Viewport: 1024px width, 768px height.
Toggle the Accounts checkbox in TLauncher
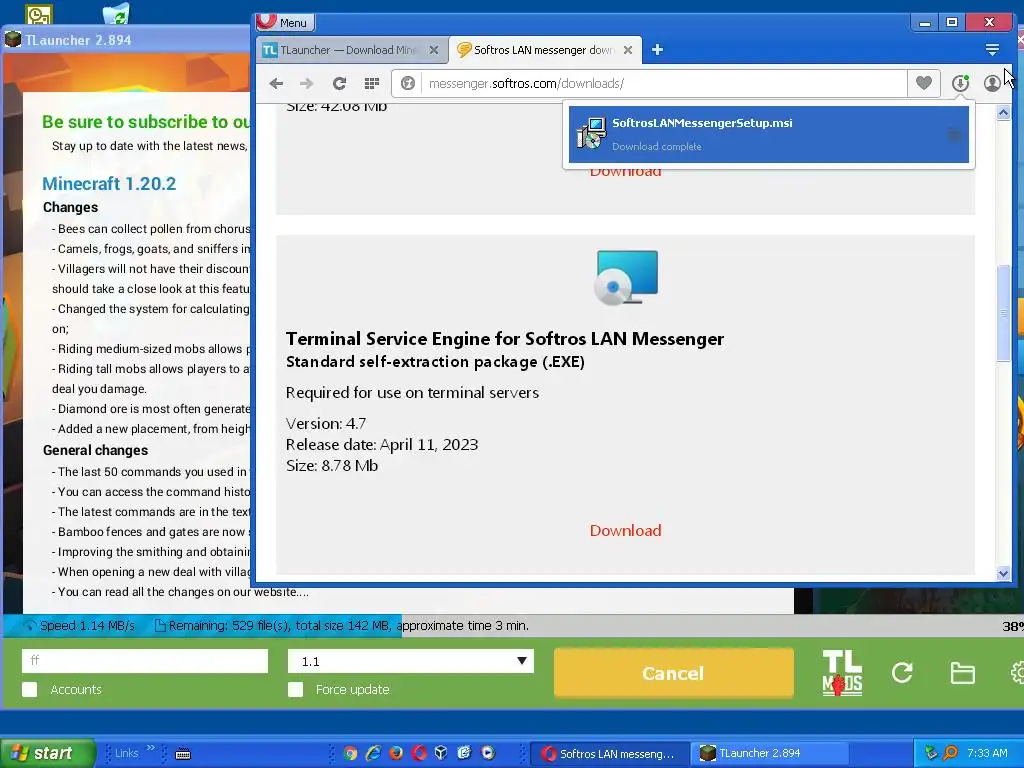point(29,690)
